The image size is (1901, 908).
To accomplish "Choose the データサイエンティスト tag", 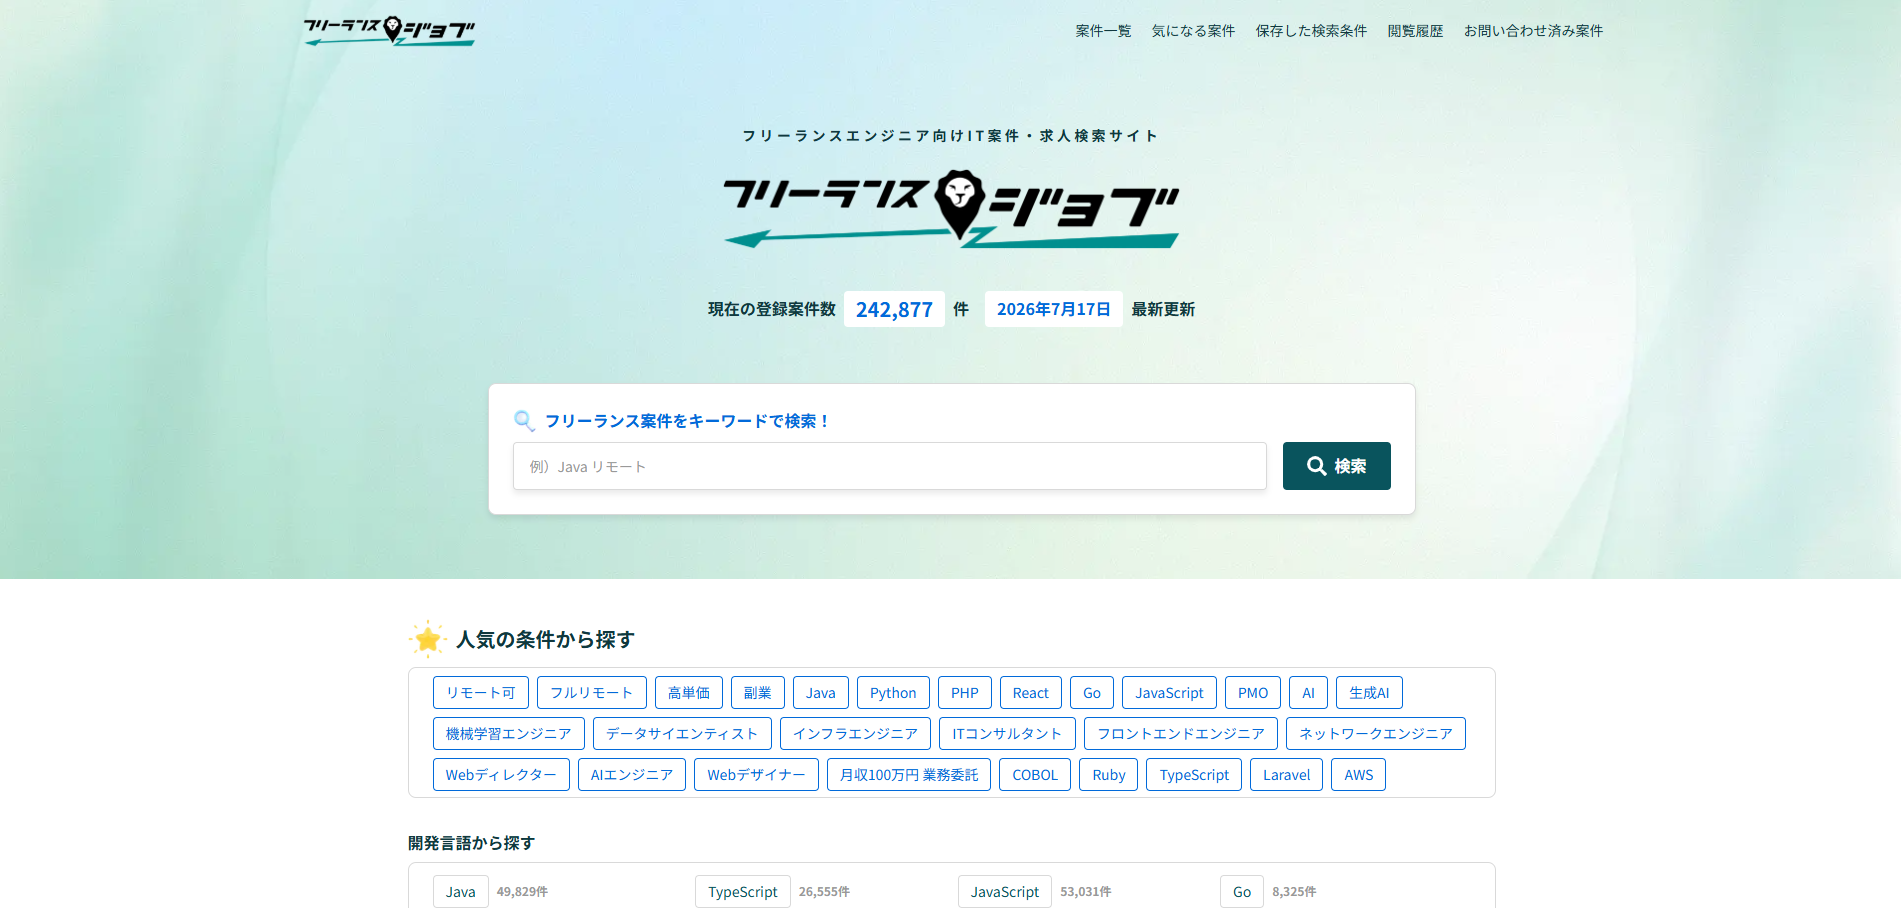I will point(682,734).
